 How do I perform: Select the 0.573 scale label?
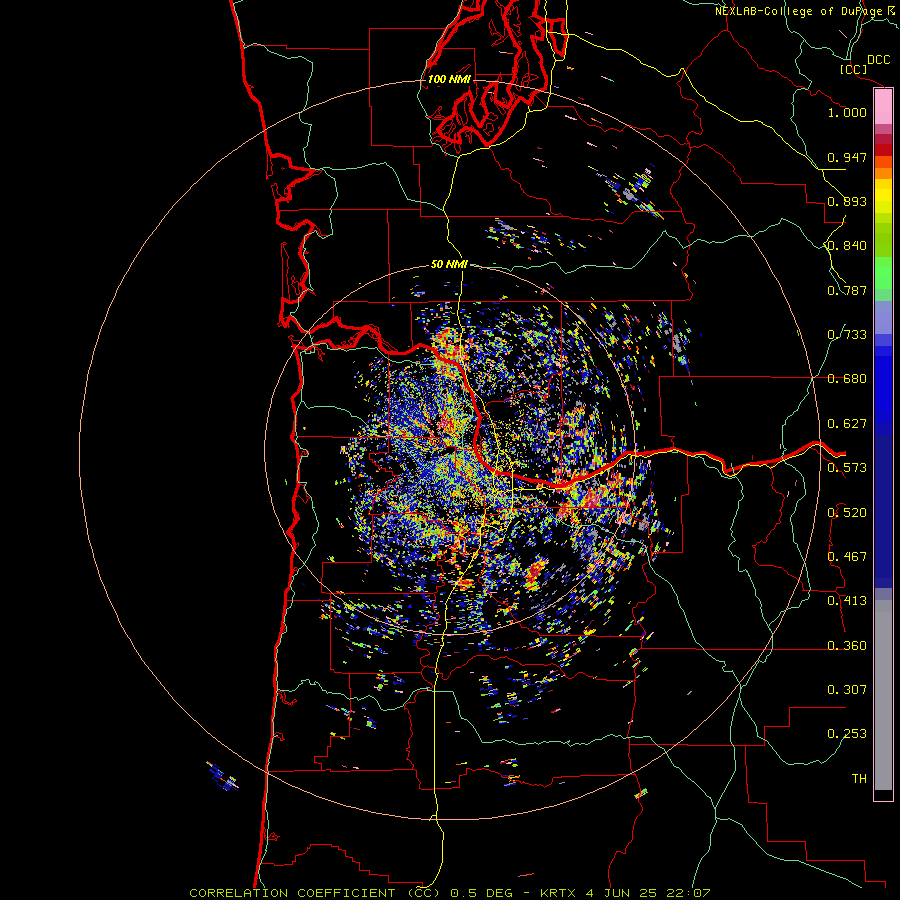847,468
